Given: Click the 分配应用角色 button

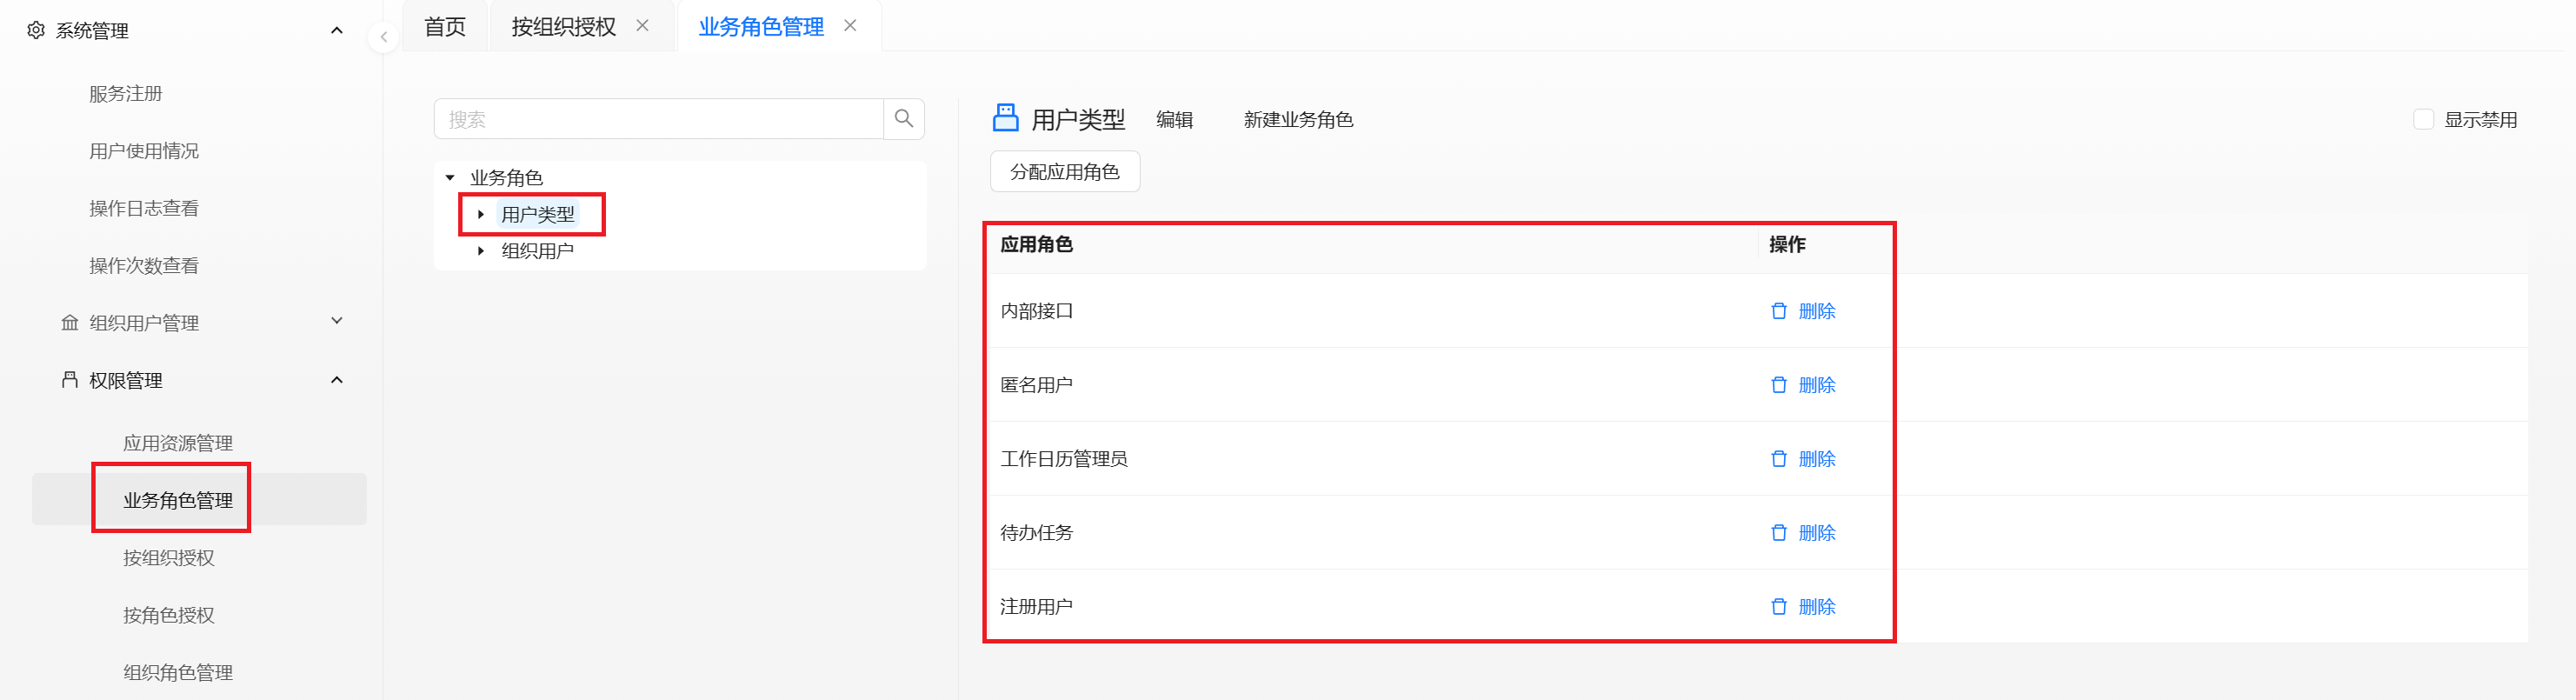Looking at the screenshot, I should (x=1065, y=172).
